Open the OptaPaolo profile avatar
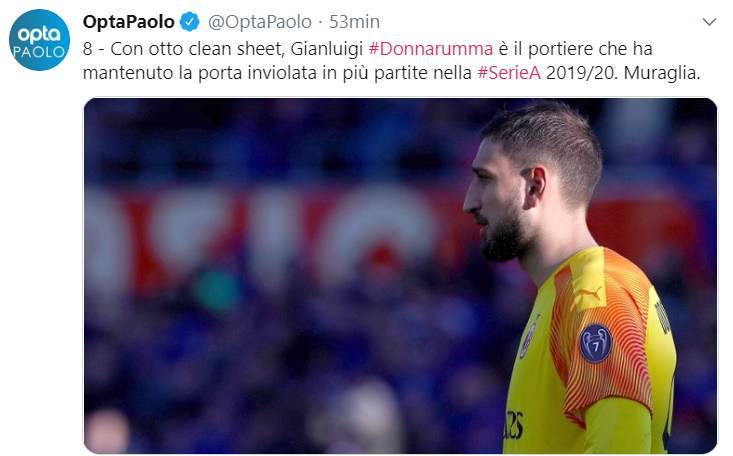 (39, 39)
